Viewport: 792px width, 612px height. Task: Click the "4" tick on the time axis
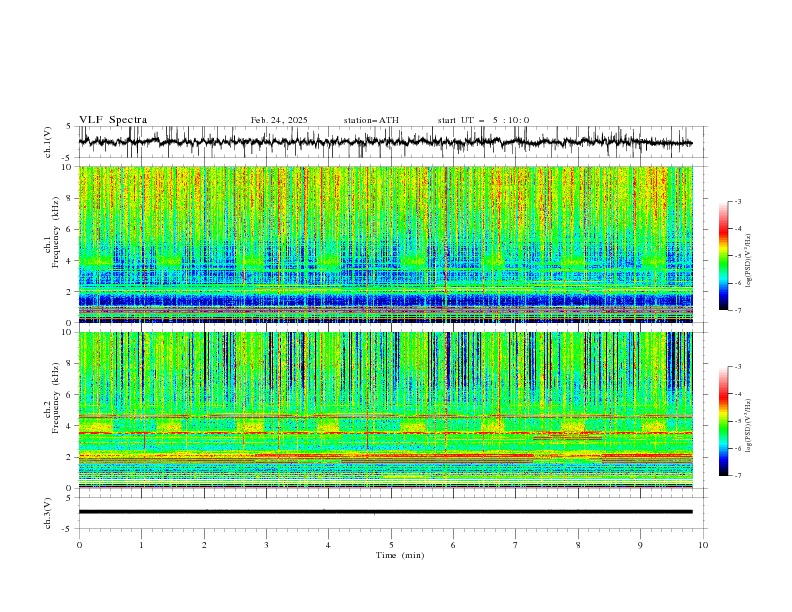[328, 545]
